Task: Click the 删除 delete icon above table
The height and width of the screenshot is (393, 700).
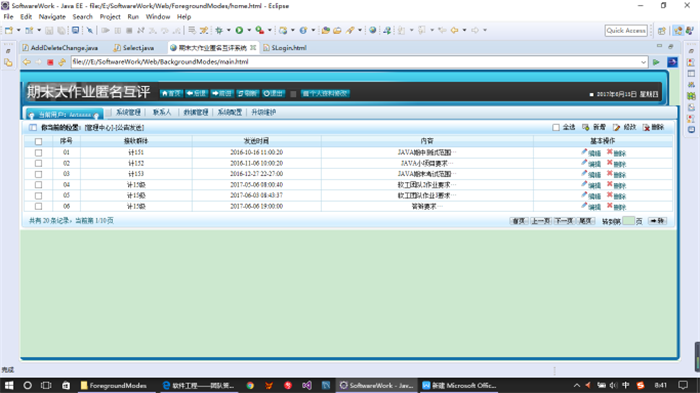Action: (646, 127)
